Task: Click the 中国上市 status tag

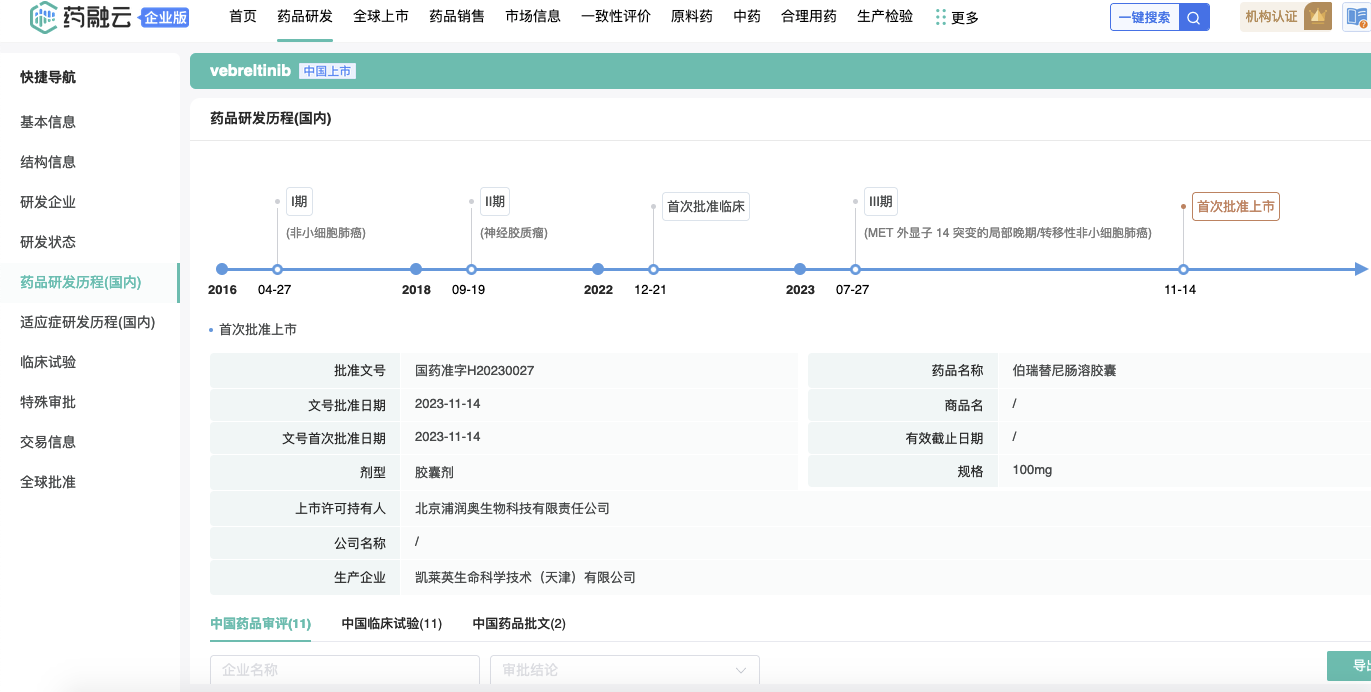Action: click(x=328, y=71)
